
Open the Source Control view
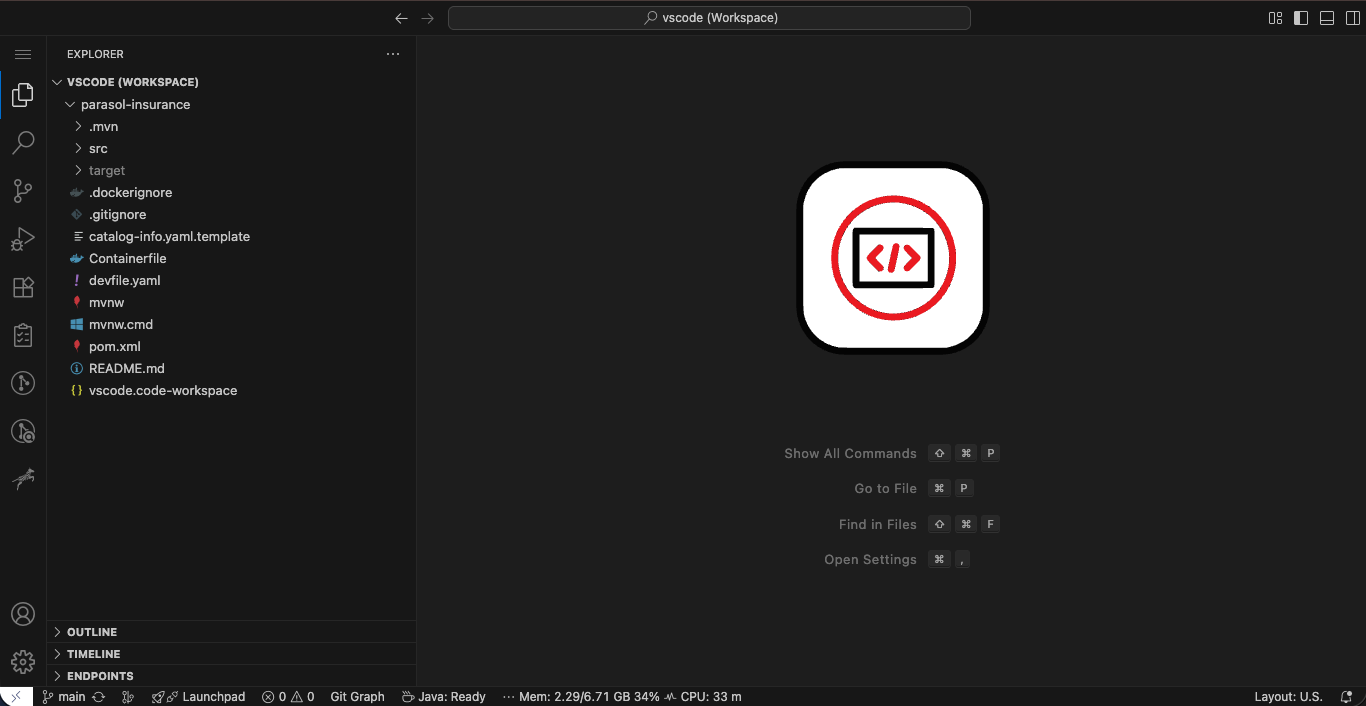tap(23, 191)
